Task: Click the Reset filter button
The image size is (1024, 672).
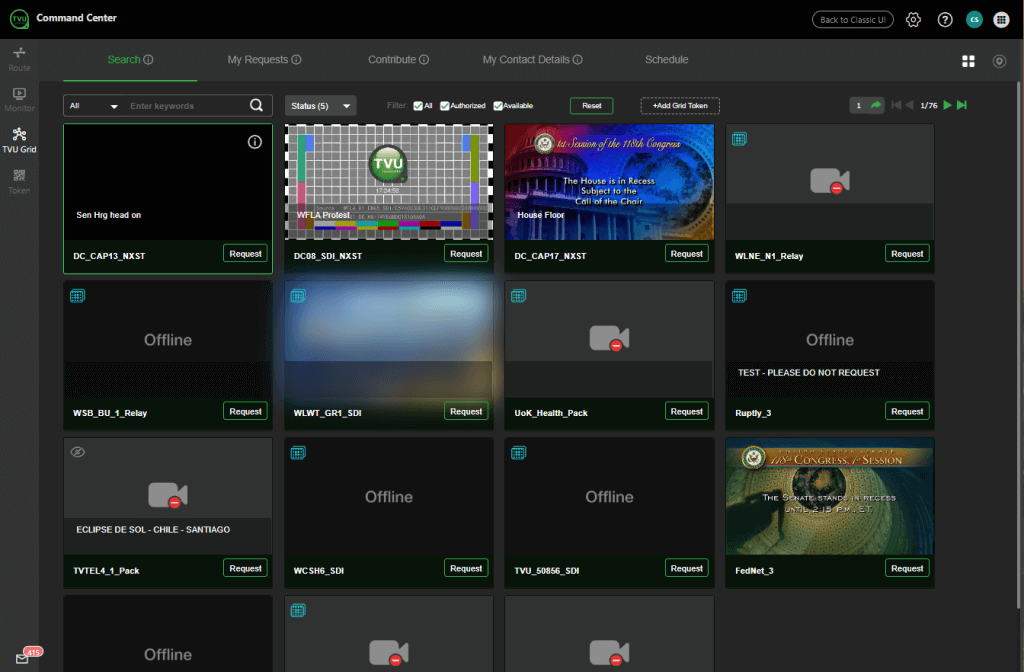Action: [x=591, y=106]
